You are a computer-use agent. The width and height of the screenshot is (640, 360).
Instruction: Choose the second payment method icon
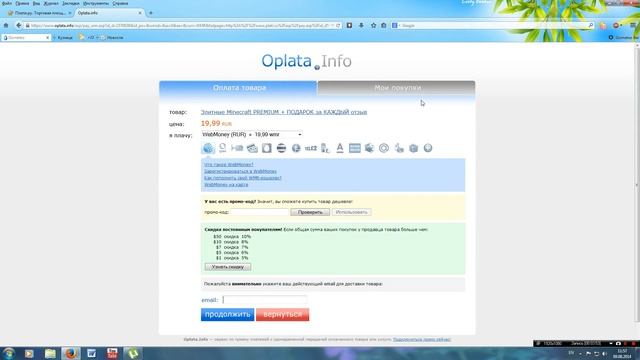(222, 148)
